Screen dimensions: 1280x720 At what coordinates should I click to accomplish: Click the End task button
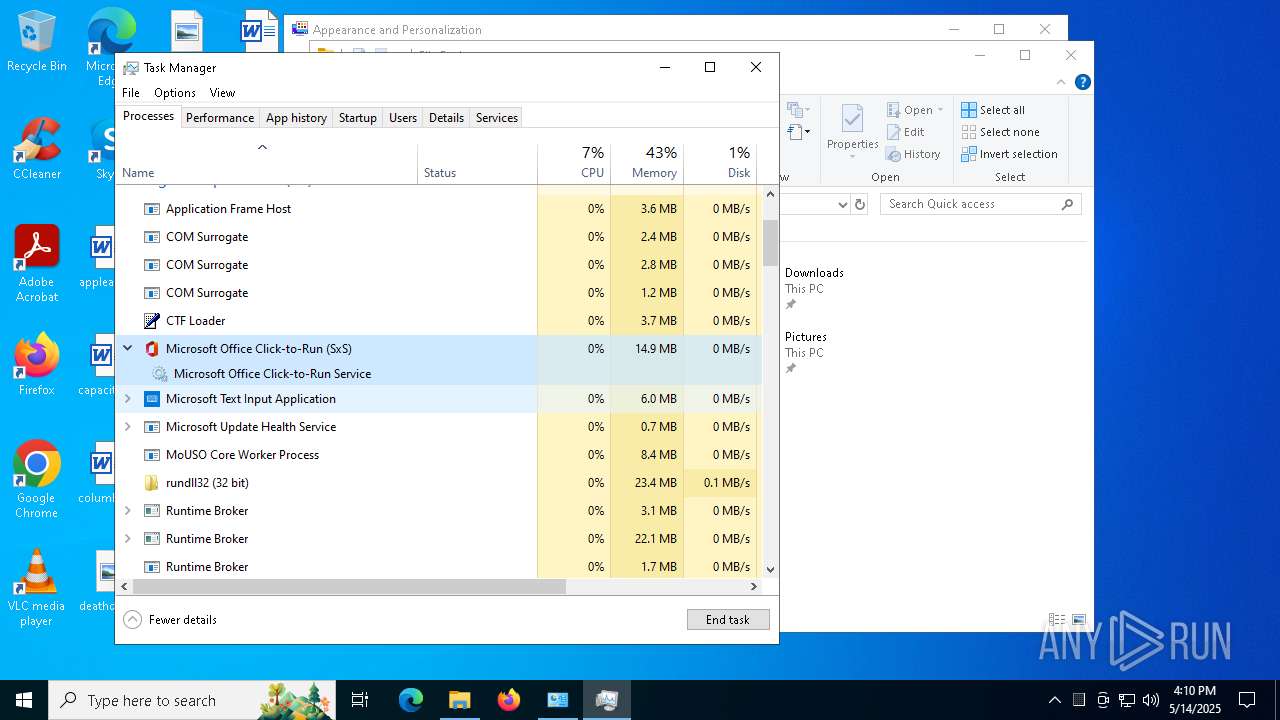[728, 620]
